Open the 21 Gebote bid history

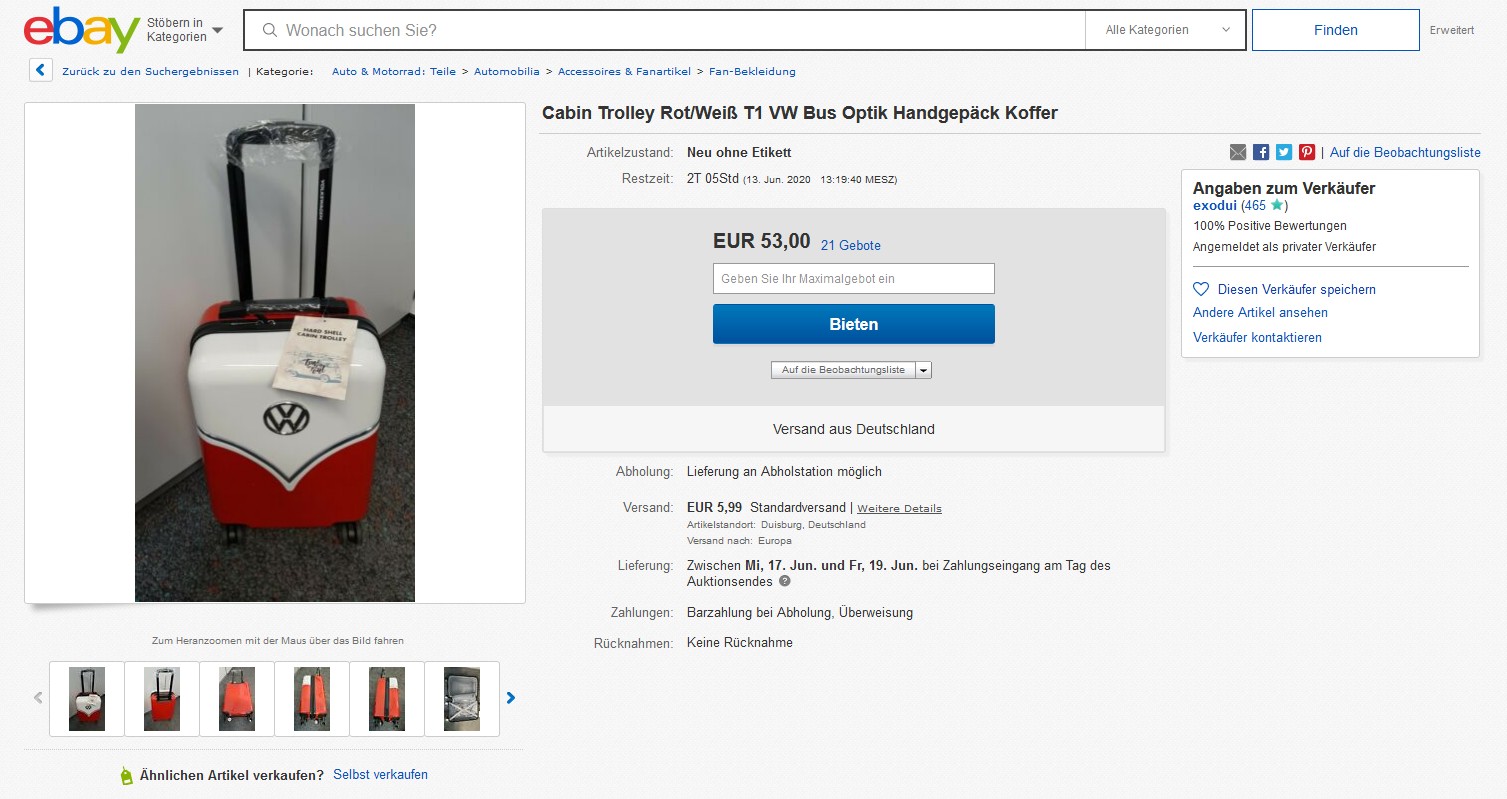click(x=851, y=245)
